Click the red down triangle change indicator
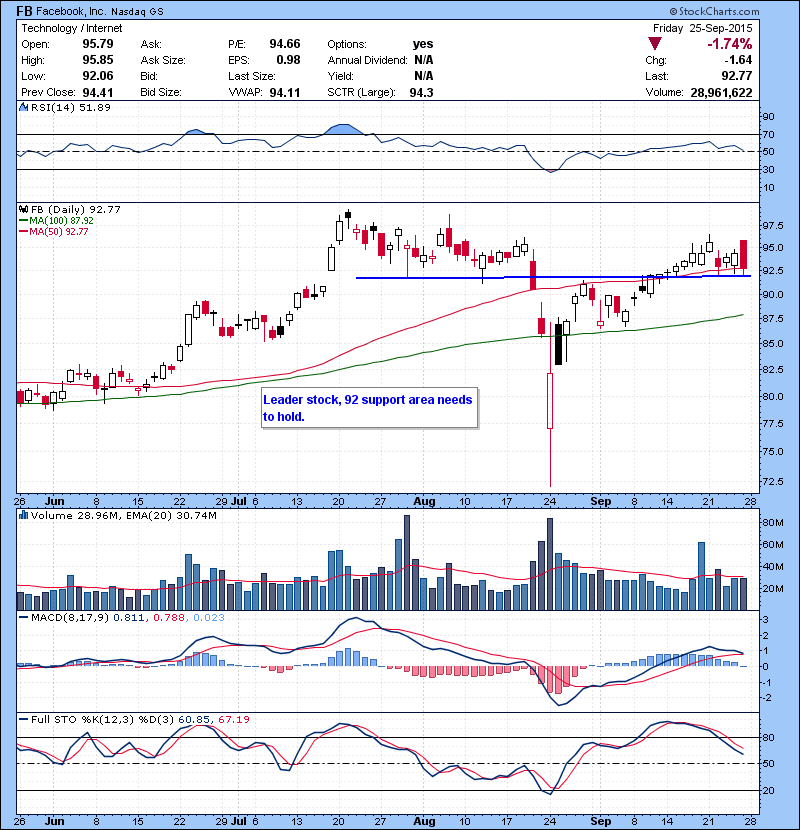The width and height of the screenshot is (800, 830). coord(655,44)
